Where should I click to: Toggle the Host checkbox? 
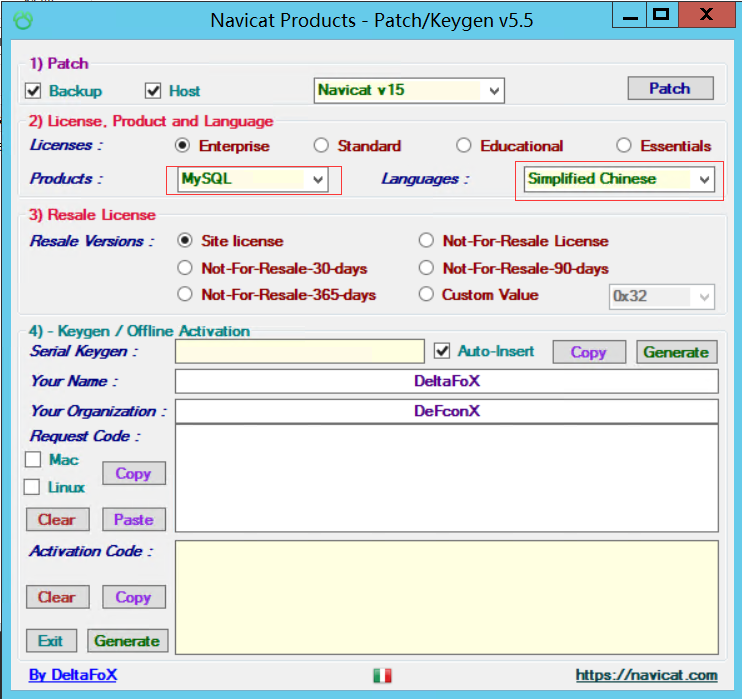(x=153, y=90)
